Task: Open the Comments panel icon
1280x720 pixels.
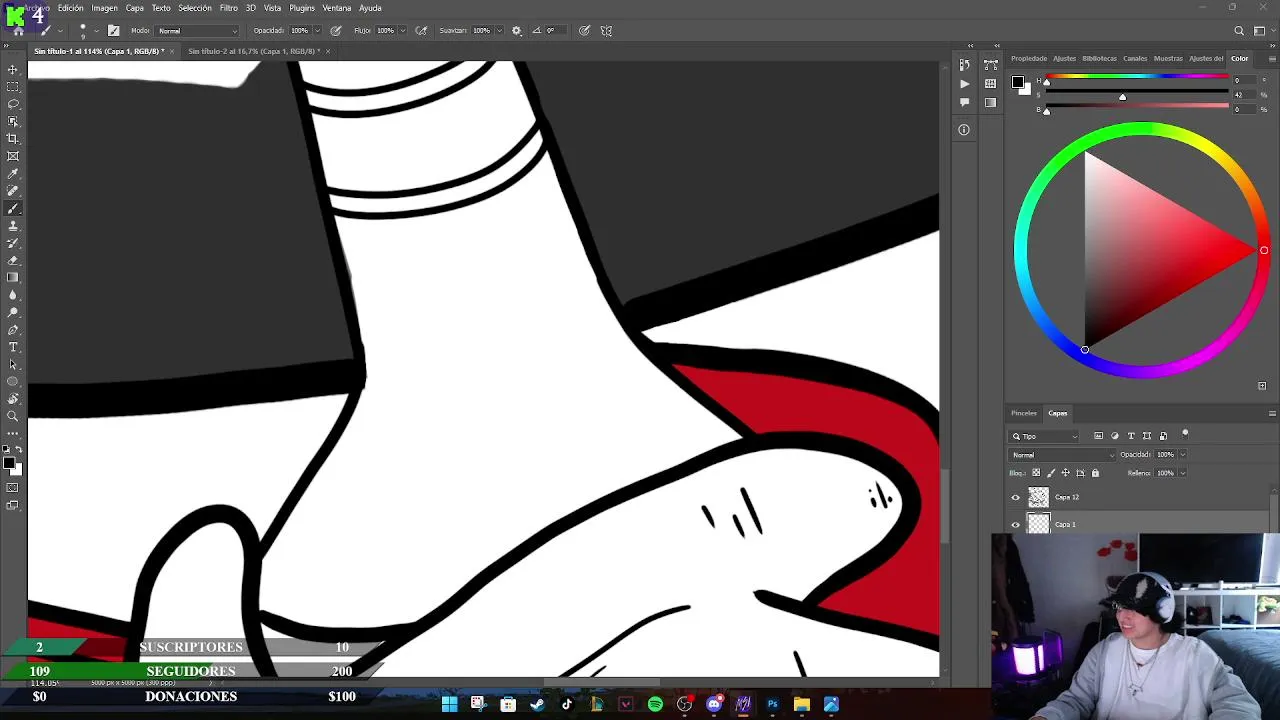Action: pyautogui.click(x=964, y=102)
